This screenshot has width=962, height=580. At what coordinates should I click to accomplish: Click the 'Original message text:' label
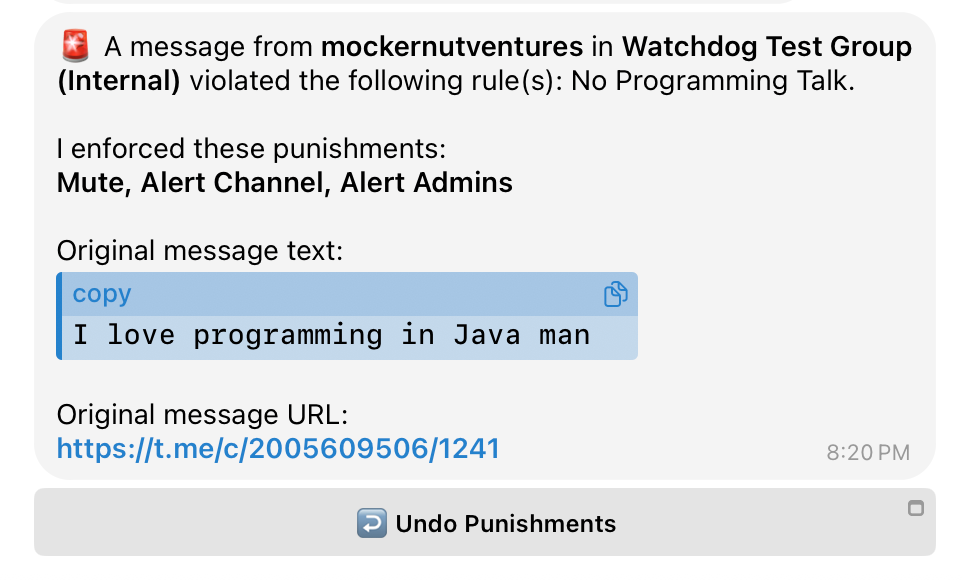click(x=200, y=251)
